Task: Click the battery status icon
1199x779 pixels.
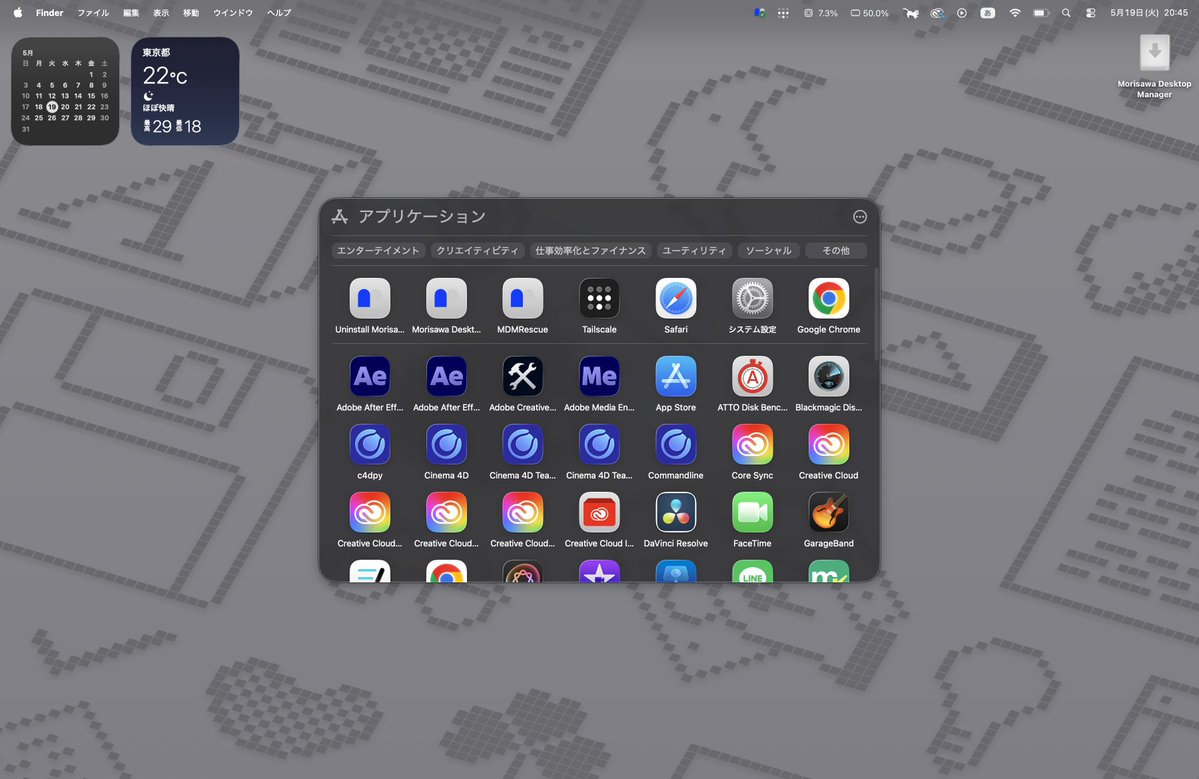Action: pyautogui.click(x=1040, y=13)
